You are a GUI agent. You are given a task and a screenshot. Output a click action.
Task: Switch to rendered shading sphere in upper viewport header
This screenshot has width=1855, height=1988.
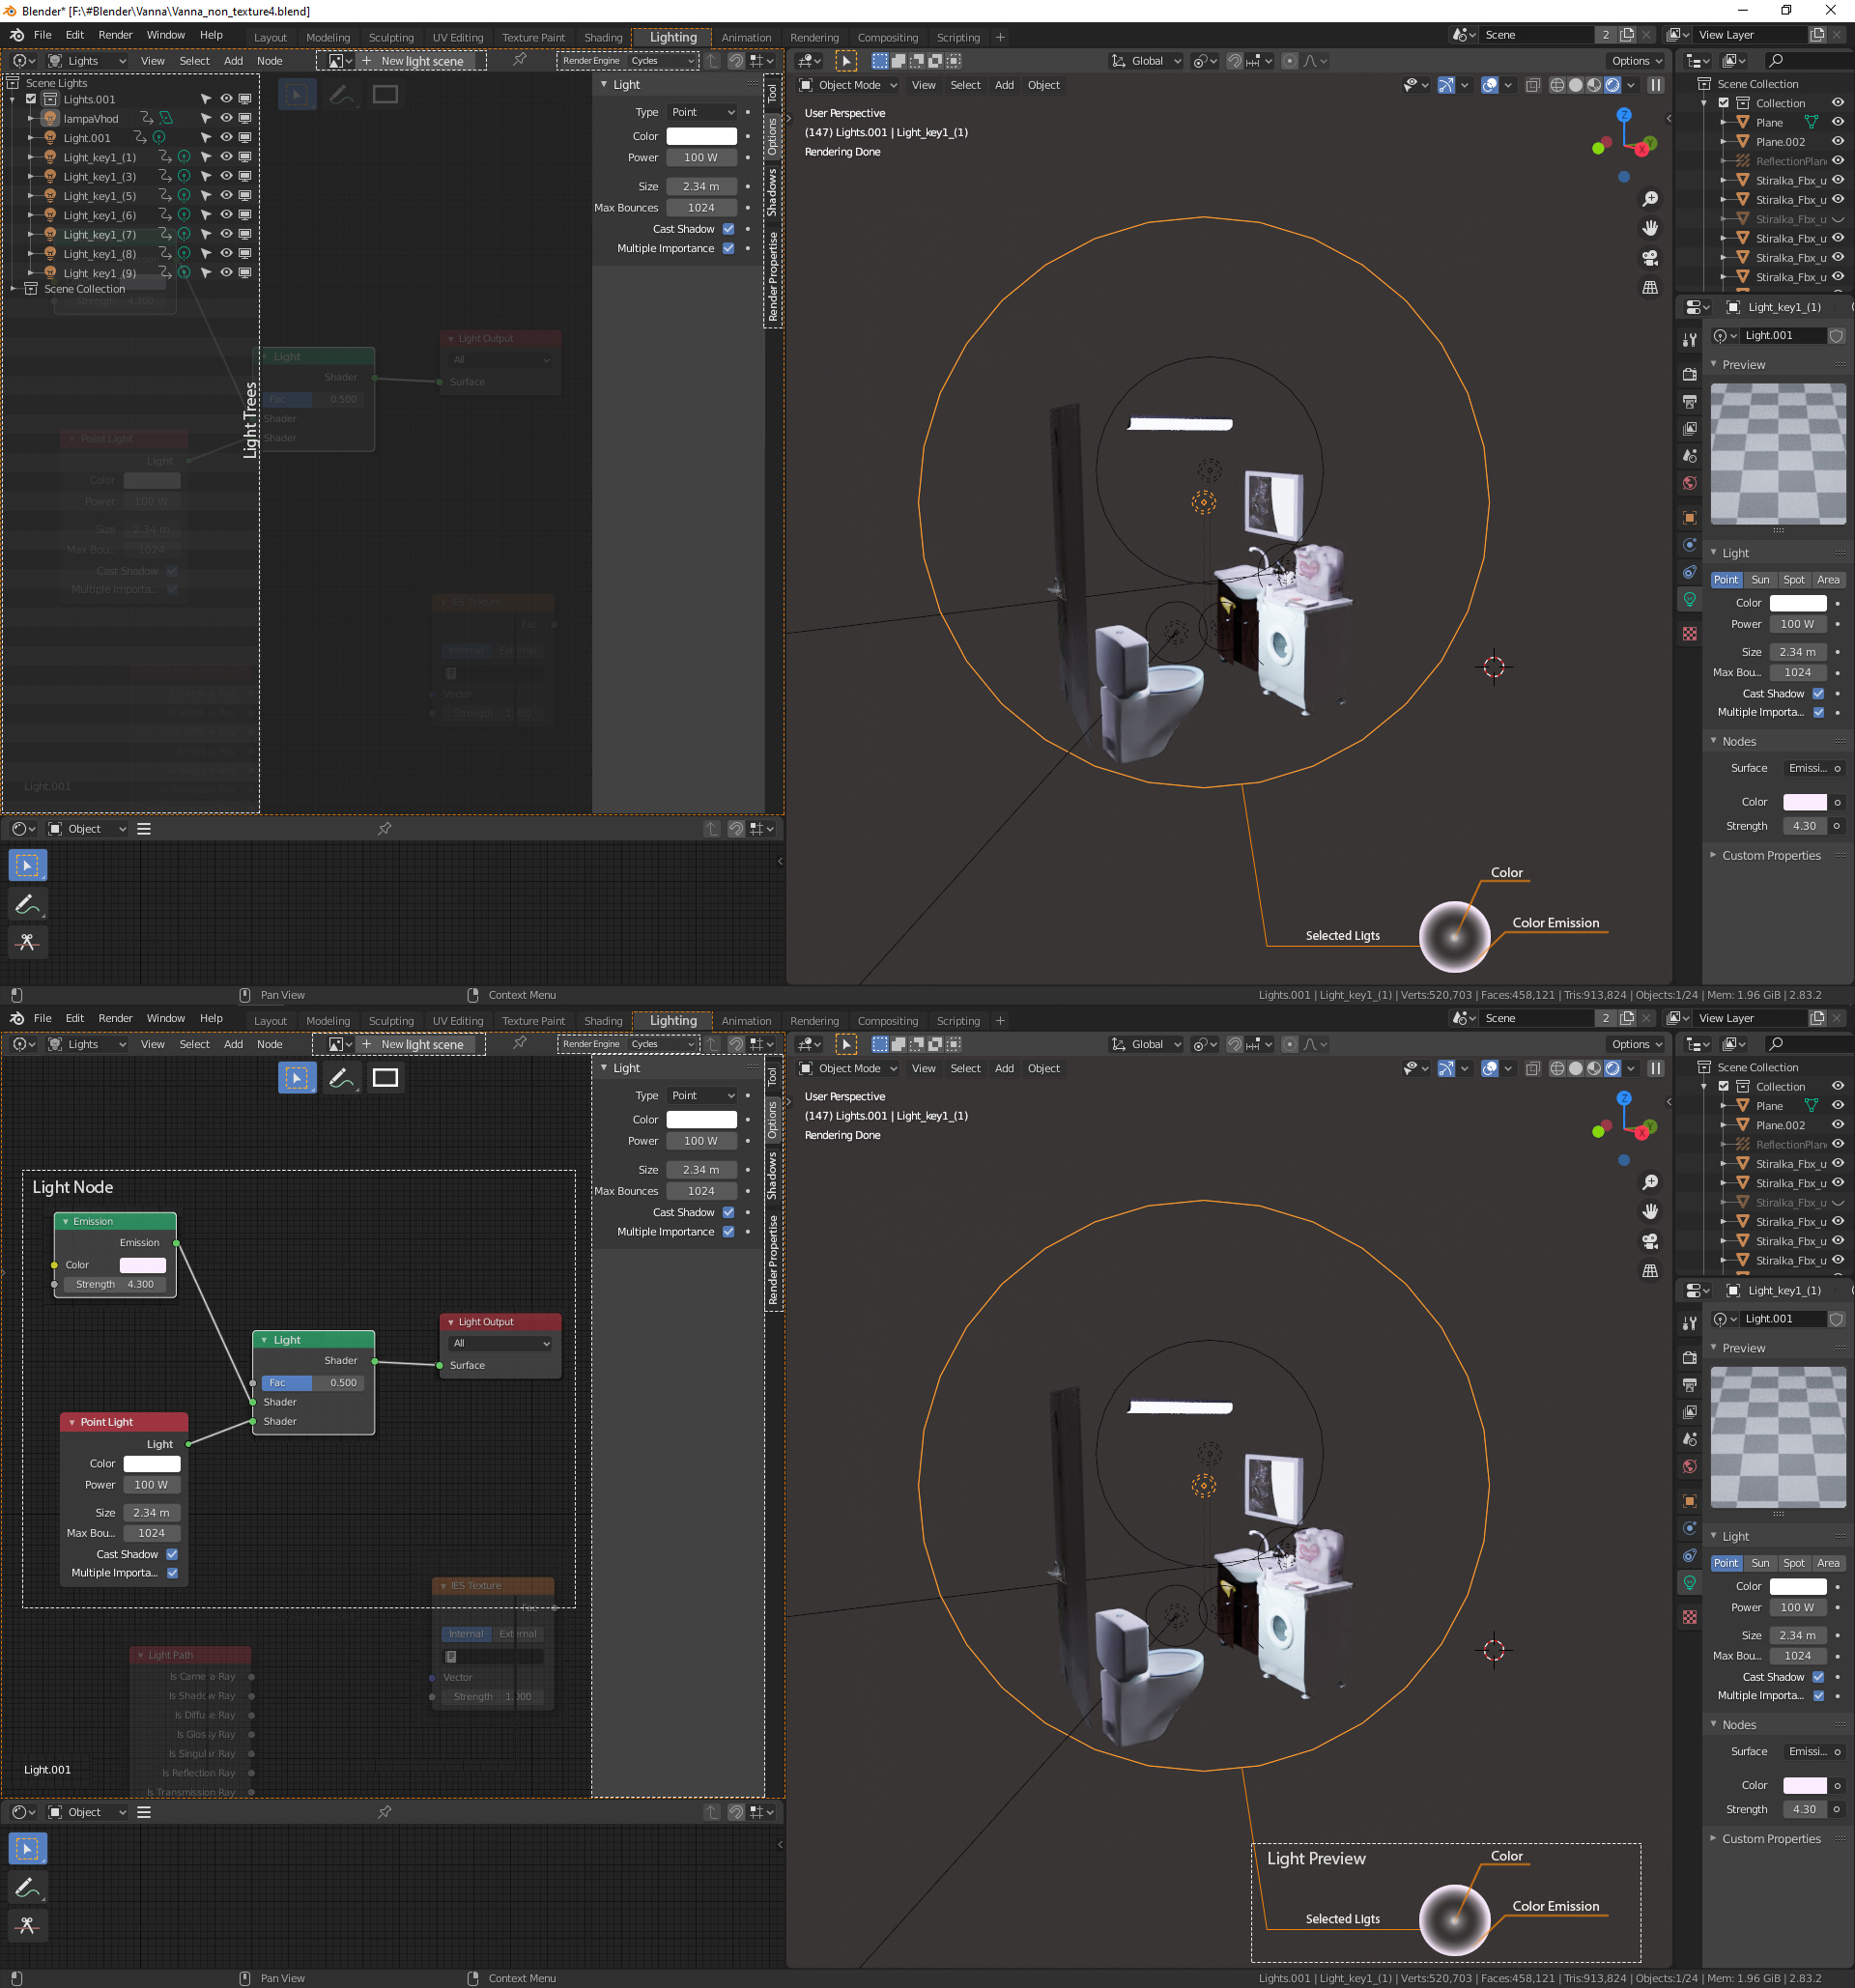1613,86
